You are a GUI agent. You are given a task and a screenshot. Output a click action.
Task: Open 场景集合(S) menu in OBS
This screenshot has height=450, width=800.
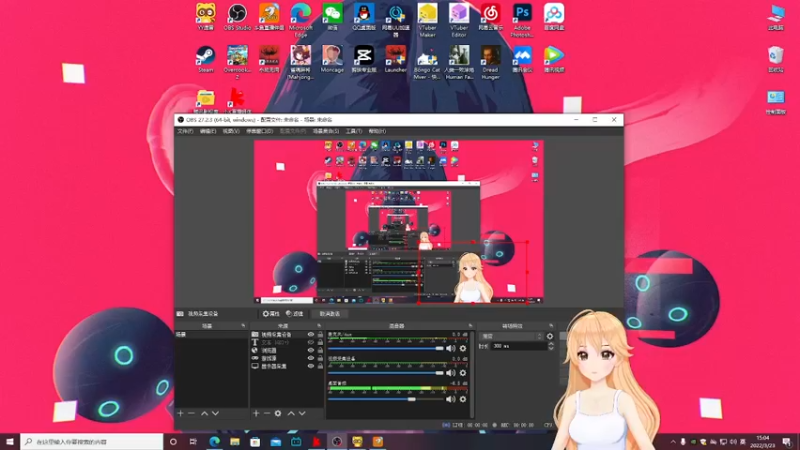326,131
